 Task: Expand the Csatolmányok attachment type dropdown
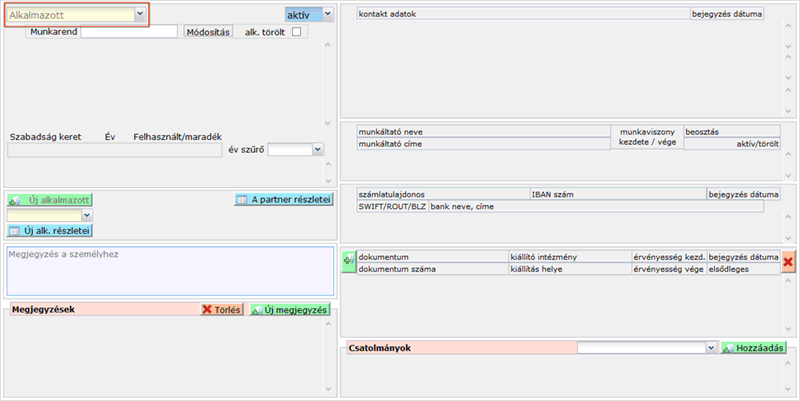click(711, 348)
